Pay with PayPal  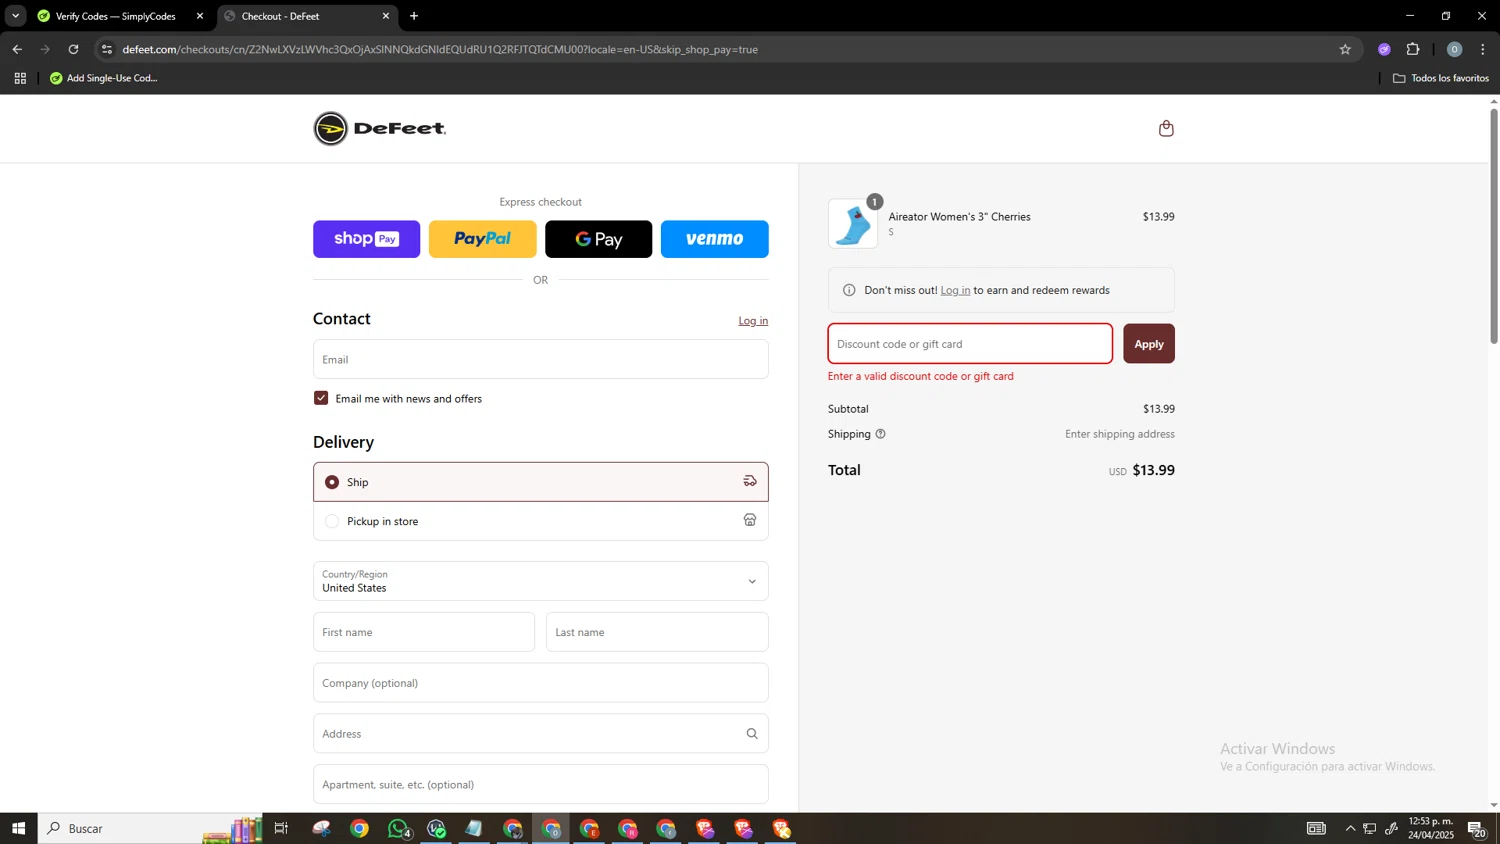tap(483, 239)
